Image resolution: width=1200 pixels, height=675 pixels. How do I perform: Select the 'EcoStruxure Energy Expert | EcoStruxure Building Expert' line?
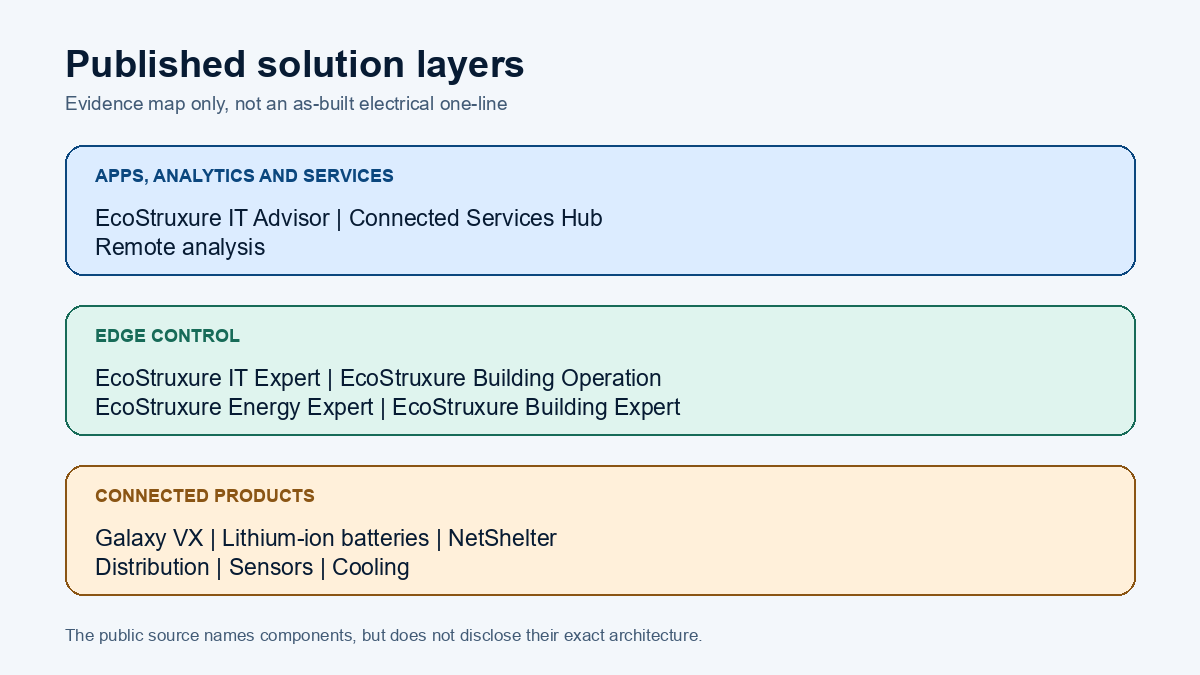coord(388,407)
